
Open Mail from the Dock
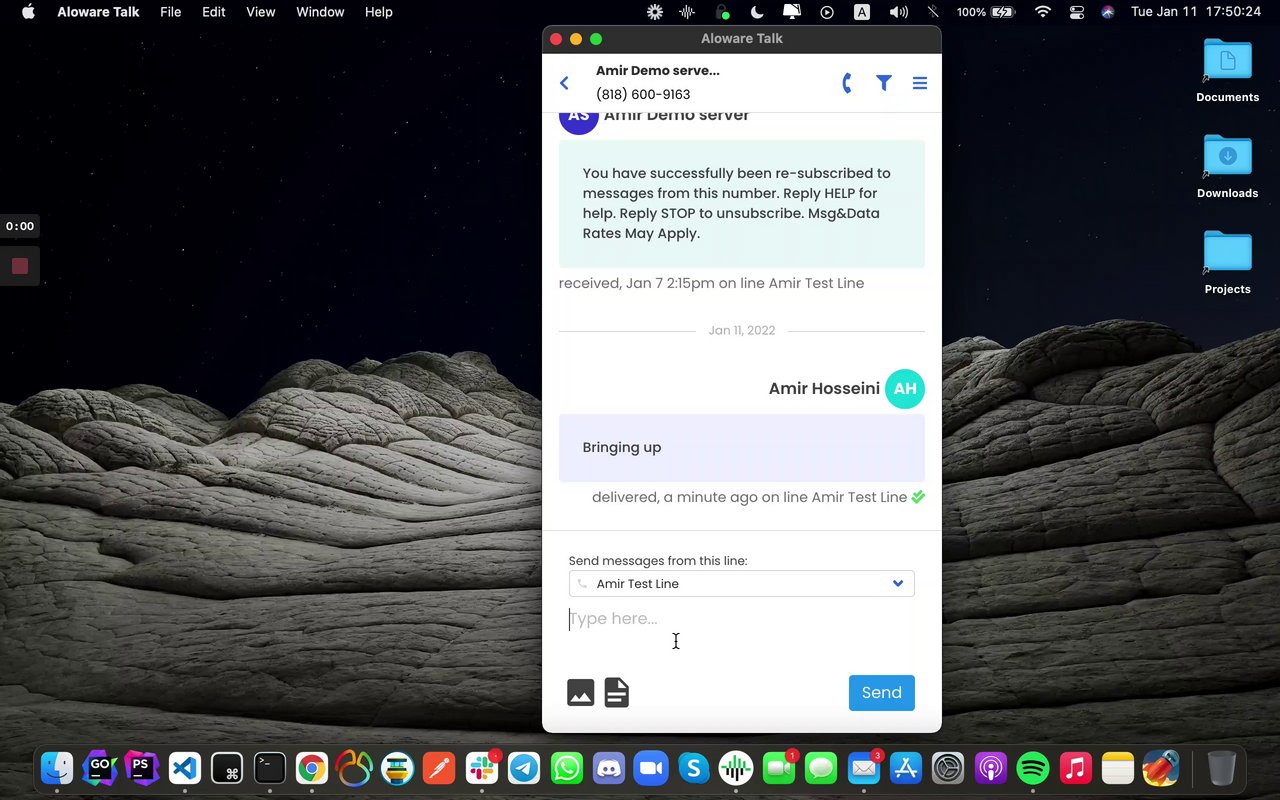click(864, 768)
